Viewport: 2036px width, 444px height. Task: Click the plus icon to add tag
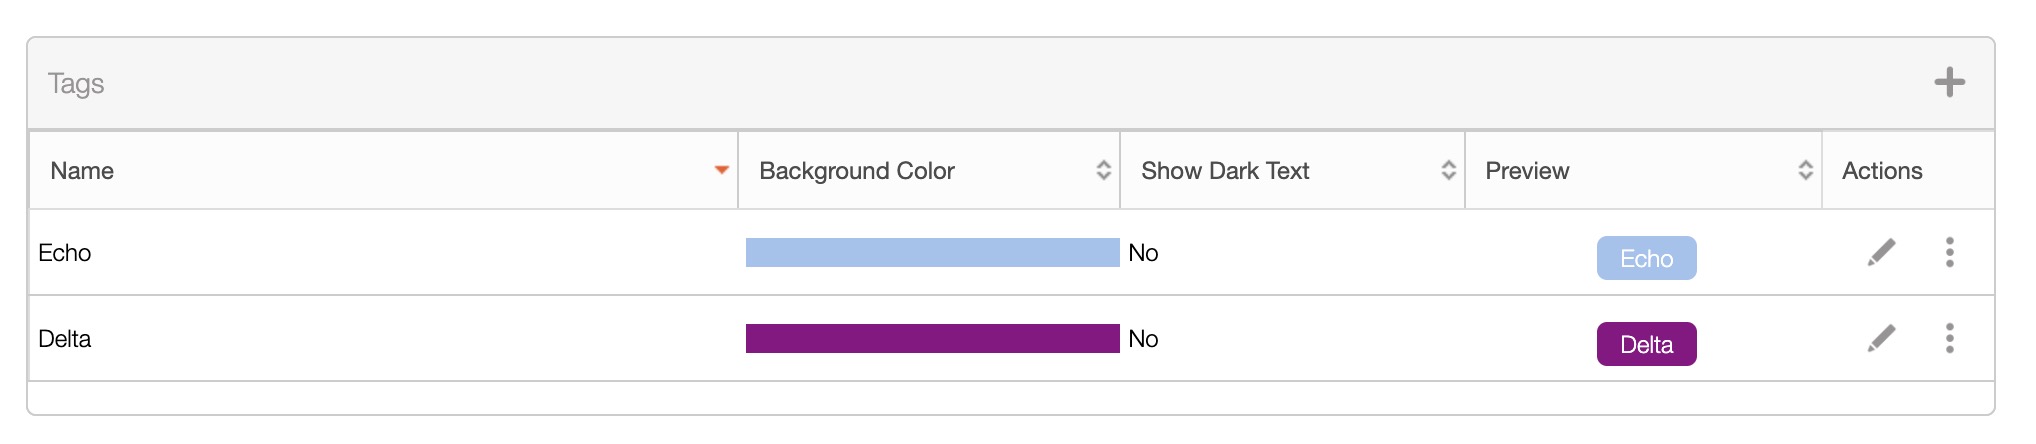(x=1949, y=82)
